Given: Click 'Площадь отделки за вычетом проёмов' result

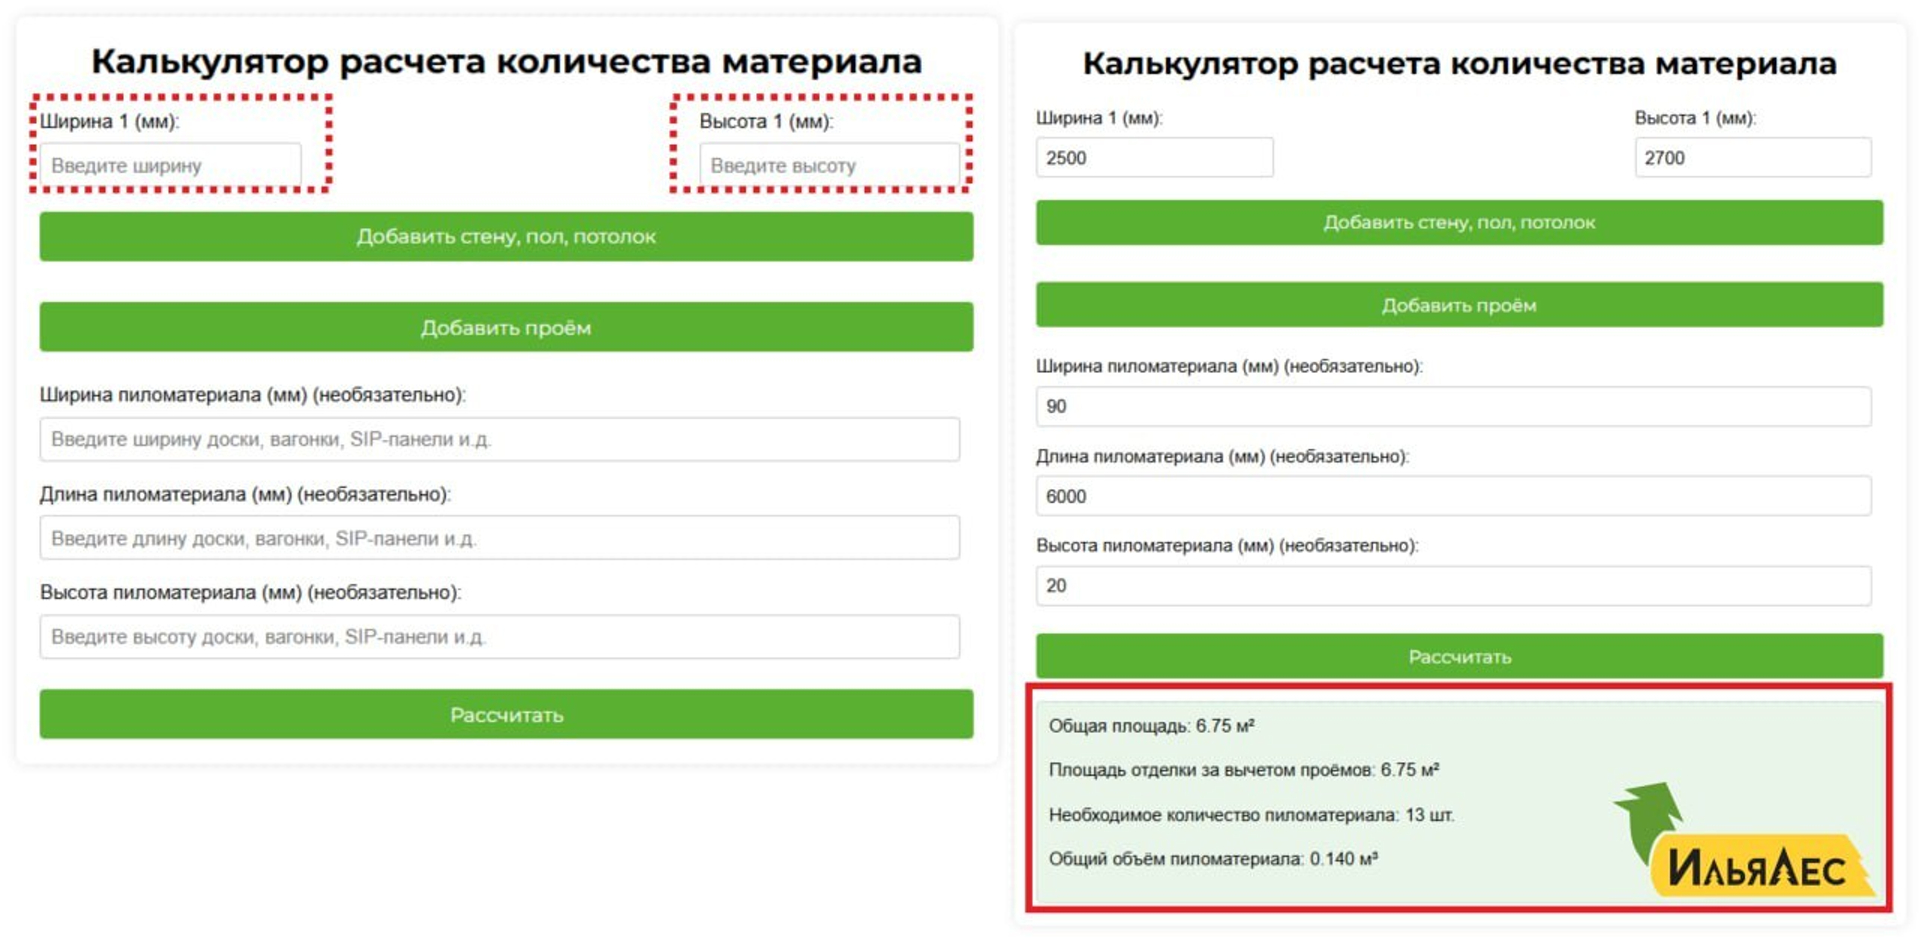Looking at the screenshot, I should (x=1243, y=770).
